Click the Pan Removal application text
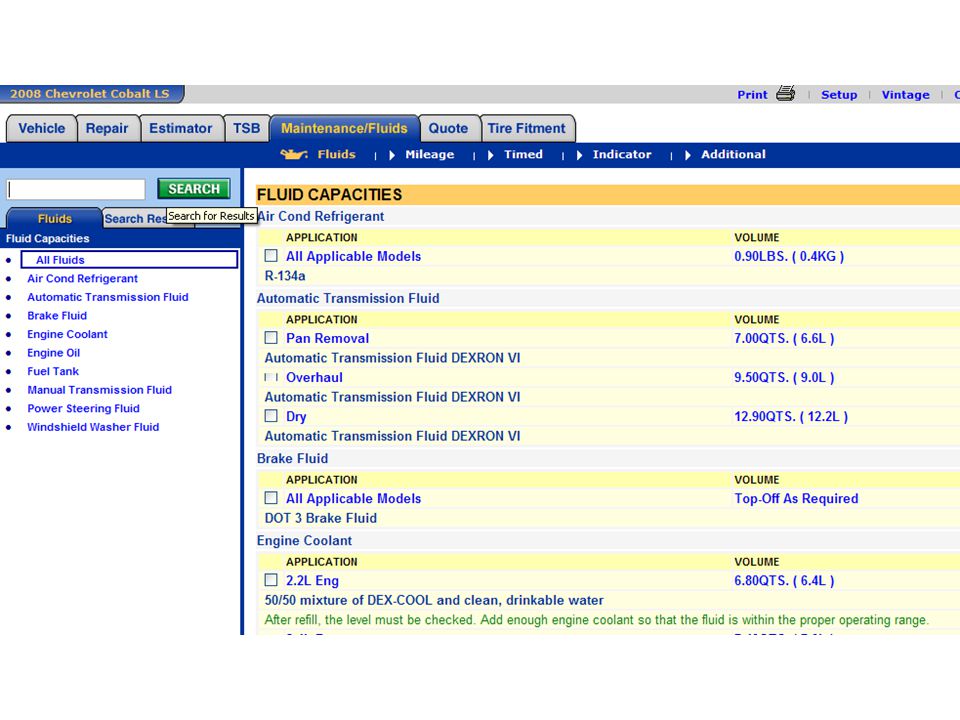 pos(328,338)
